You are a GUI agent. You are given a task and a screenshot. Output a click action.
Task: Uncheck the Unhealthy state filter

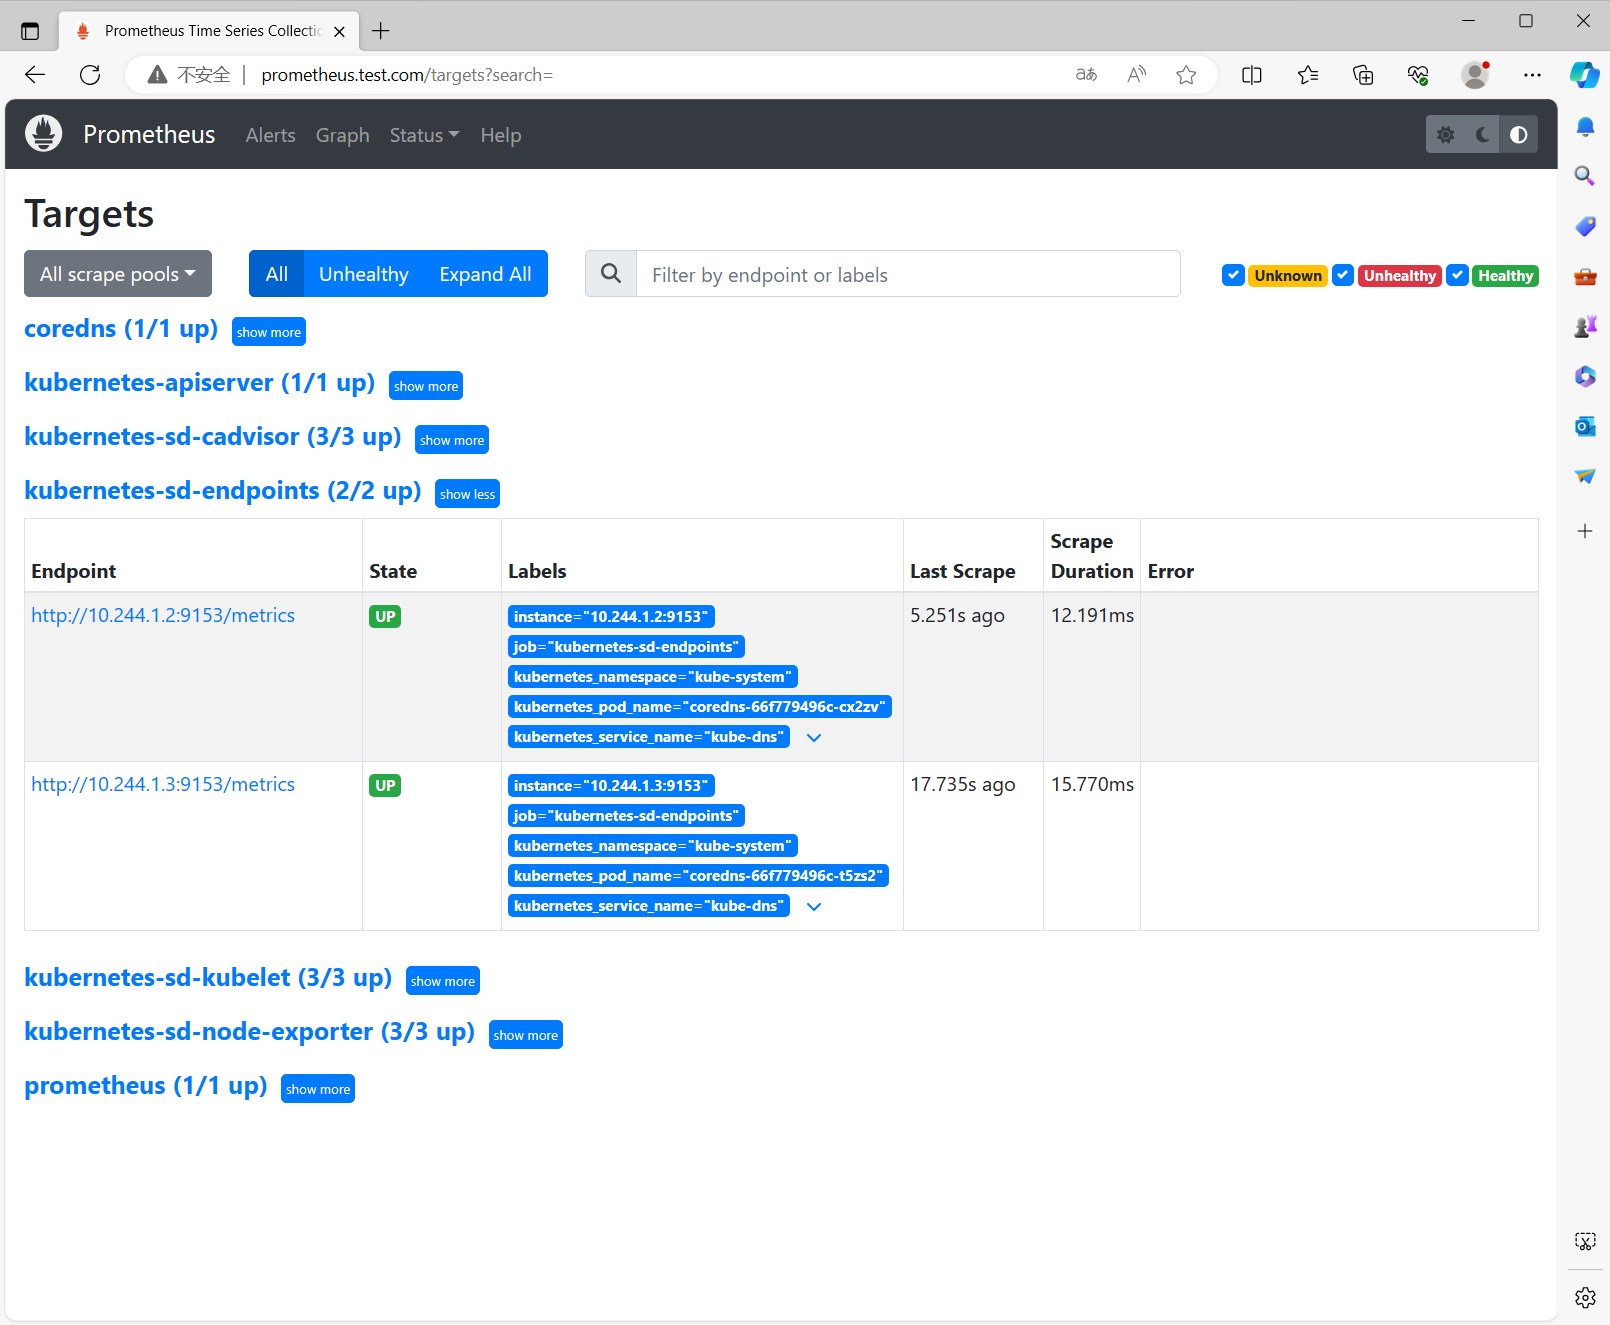[x=1343, y=275]
